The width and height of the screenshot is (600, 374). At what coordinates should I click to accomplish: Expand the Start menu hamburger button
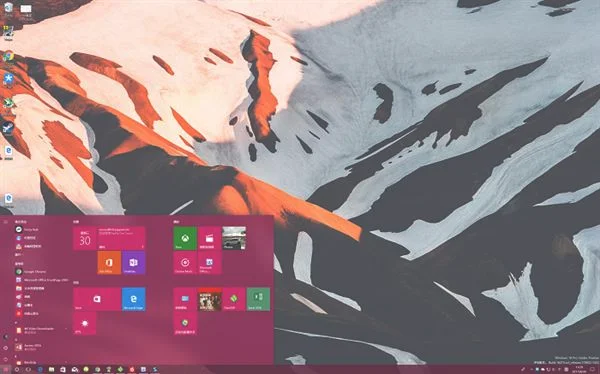5,221
